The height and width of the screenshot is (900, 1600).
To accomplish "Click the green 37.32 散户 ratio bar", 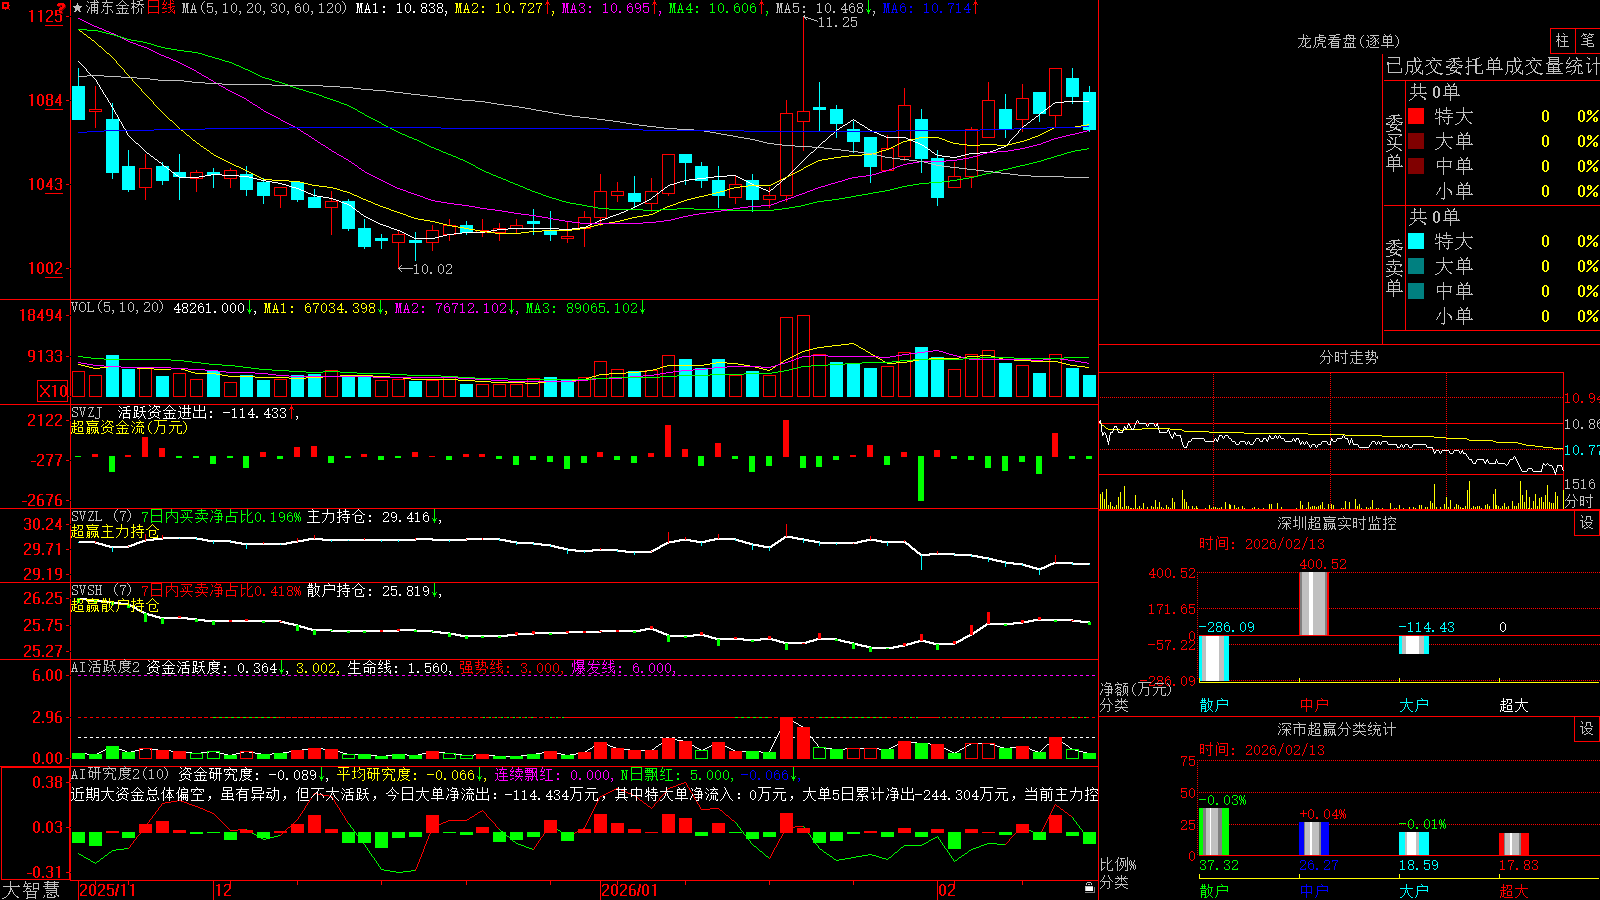I will [1214, 832].
